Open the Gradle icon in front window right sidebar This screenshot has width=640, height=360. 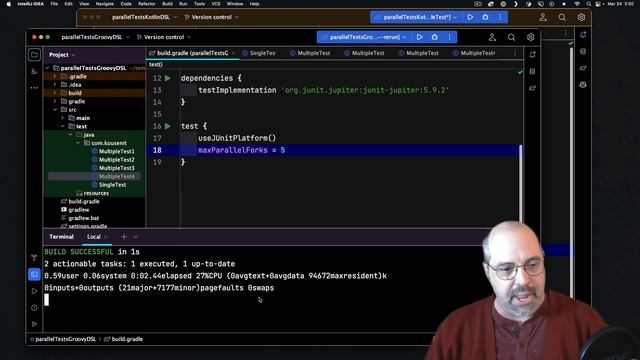[532, 88]
